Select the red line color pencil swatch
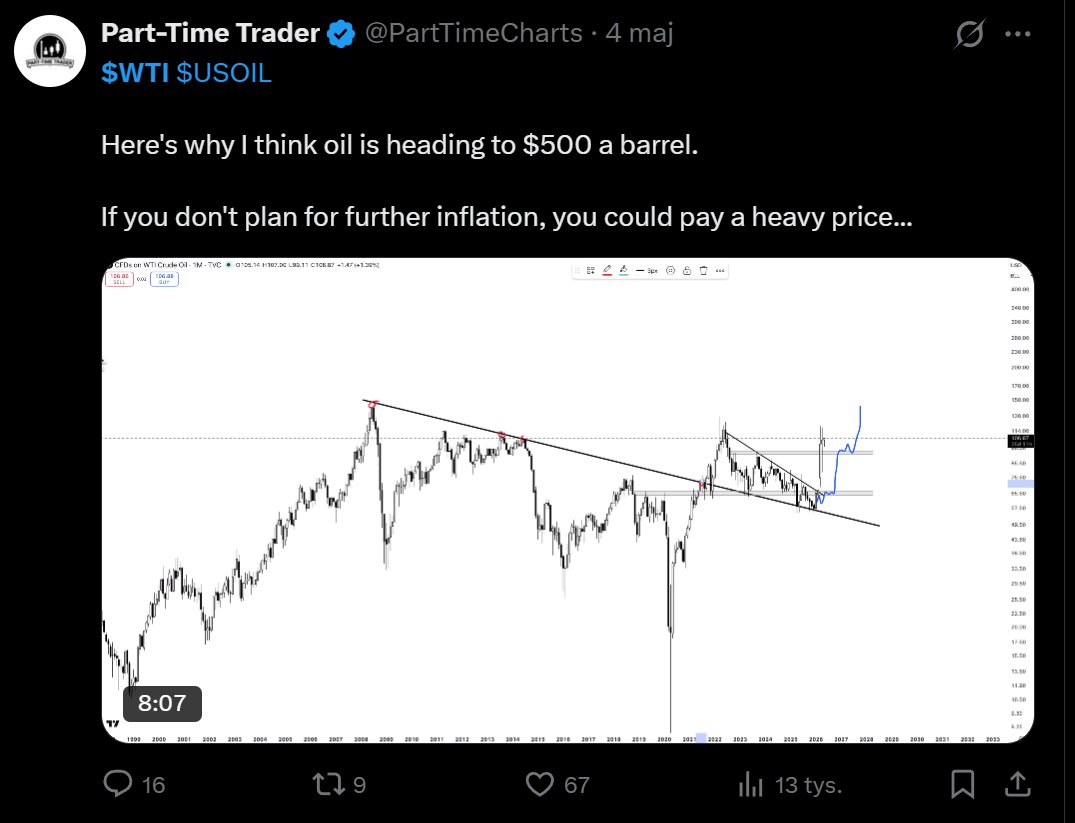The height and width of the screenshot is (823, 1075). click(x=607, y=271)
